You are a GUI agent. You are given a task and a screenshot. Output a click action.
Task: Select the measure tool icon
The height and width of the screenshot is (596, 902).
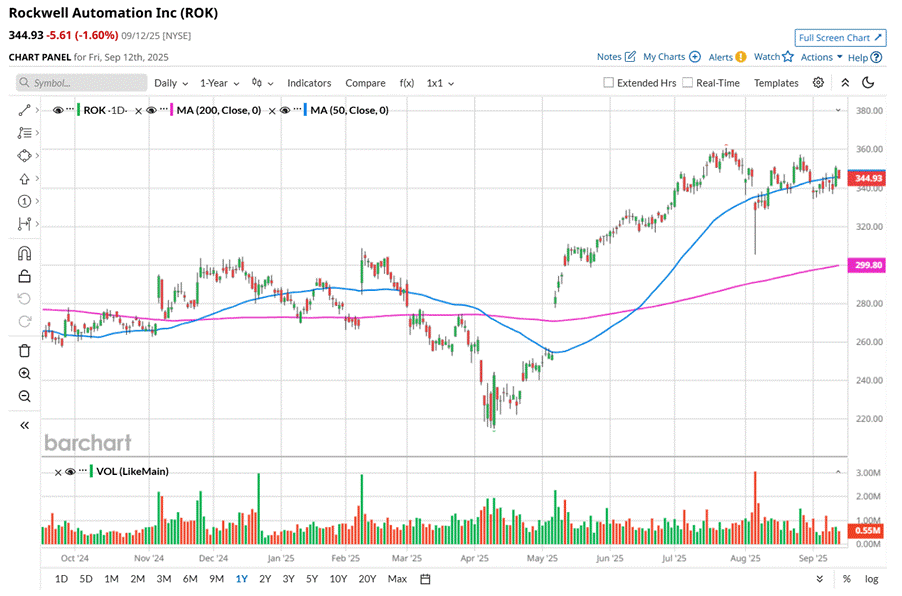(24, 224)
